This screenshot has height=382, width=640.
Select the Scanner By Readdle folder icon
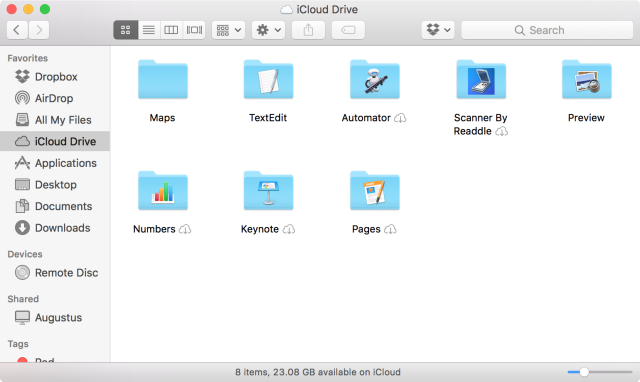481,80
